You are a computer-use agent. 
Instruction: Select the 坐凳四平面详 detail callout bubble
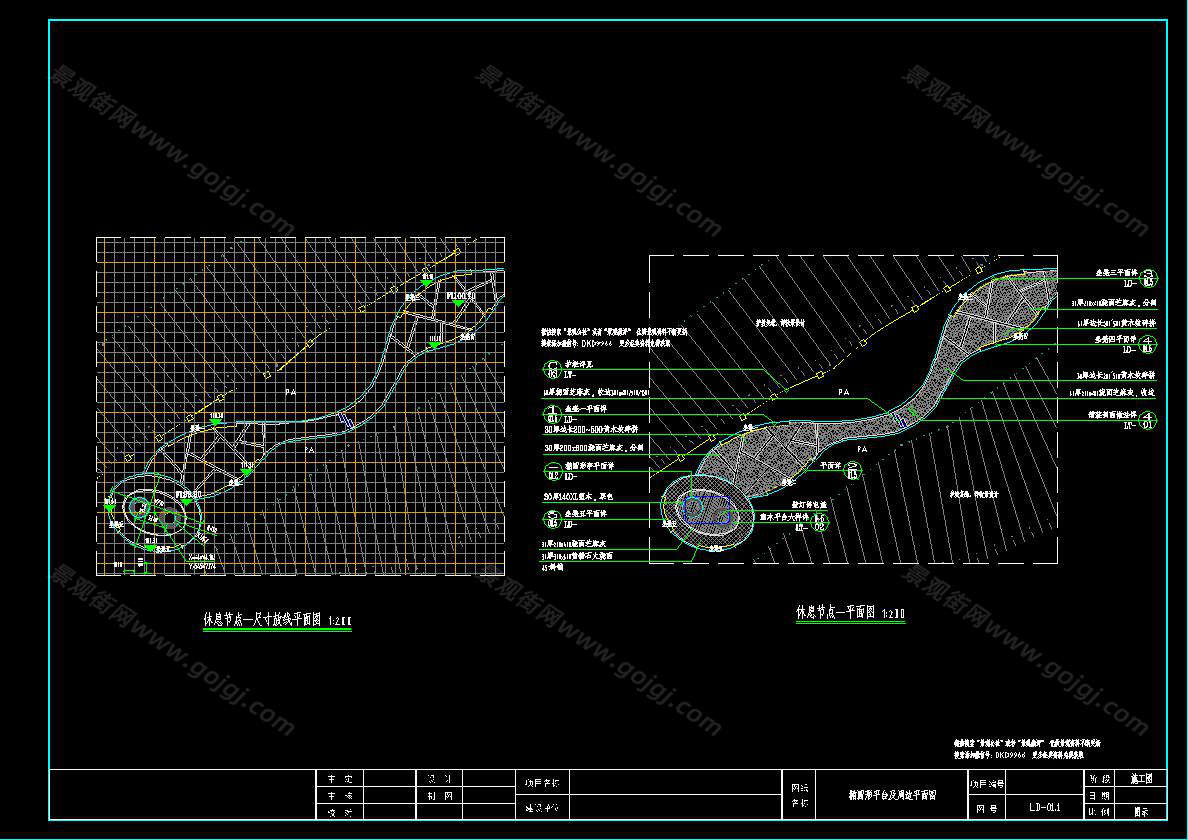[x=1149, y=345]
